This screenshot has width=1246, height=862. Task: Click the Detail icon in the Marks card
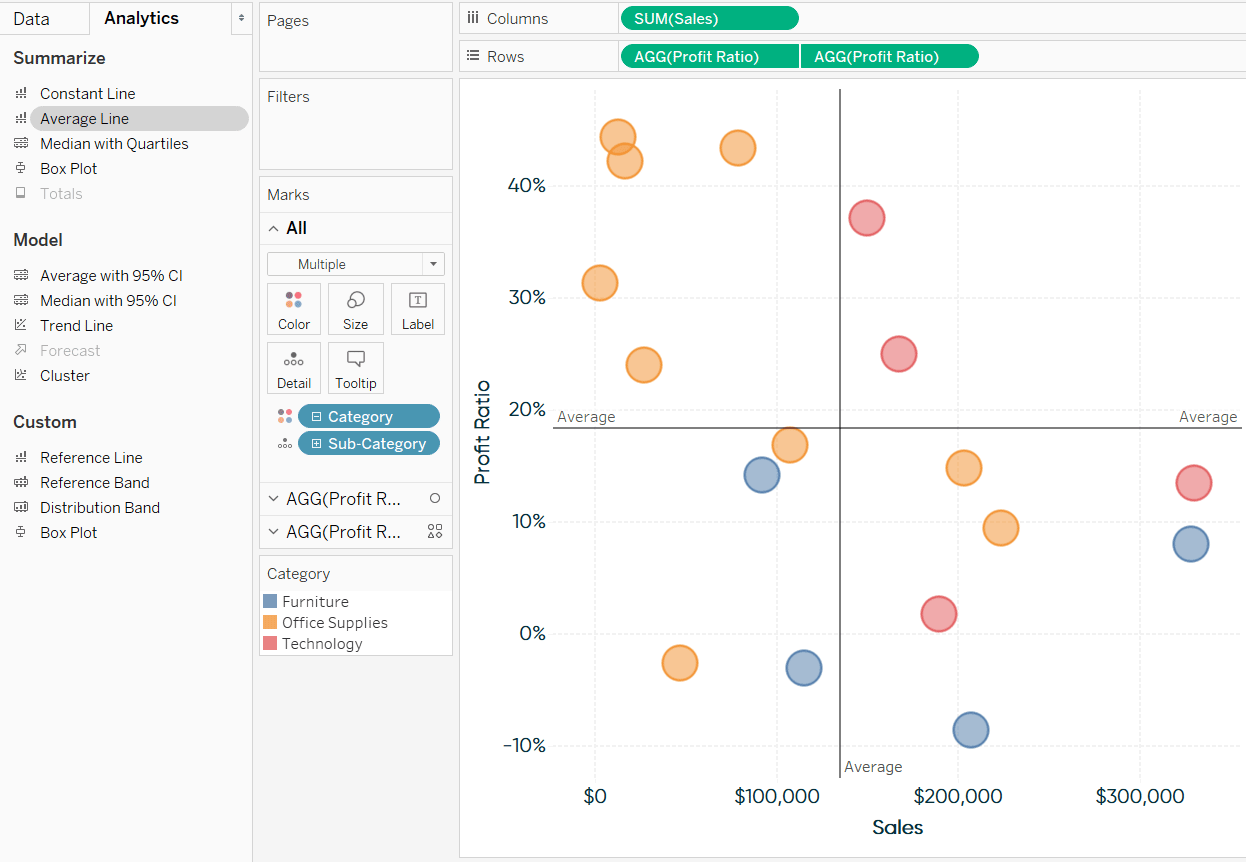coord(294,368)
